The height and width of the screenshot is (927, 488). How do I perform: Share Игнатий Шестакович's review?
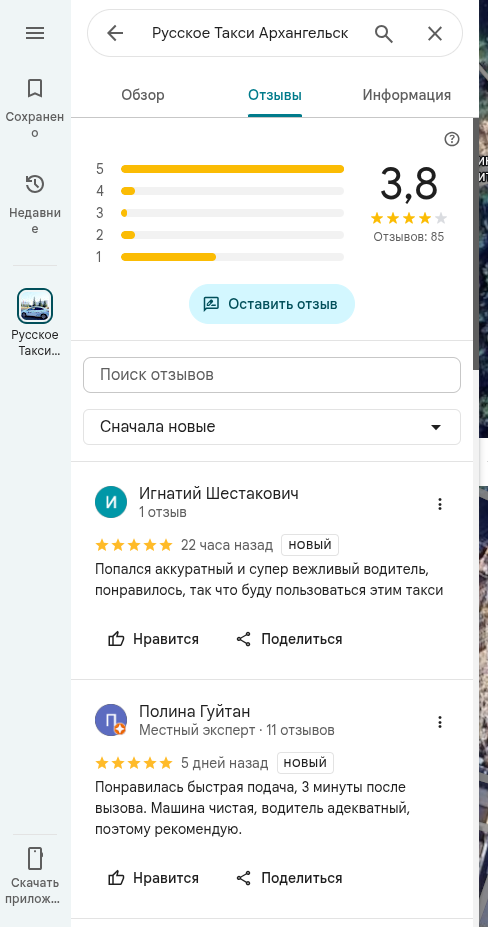coord(289,639)
